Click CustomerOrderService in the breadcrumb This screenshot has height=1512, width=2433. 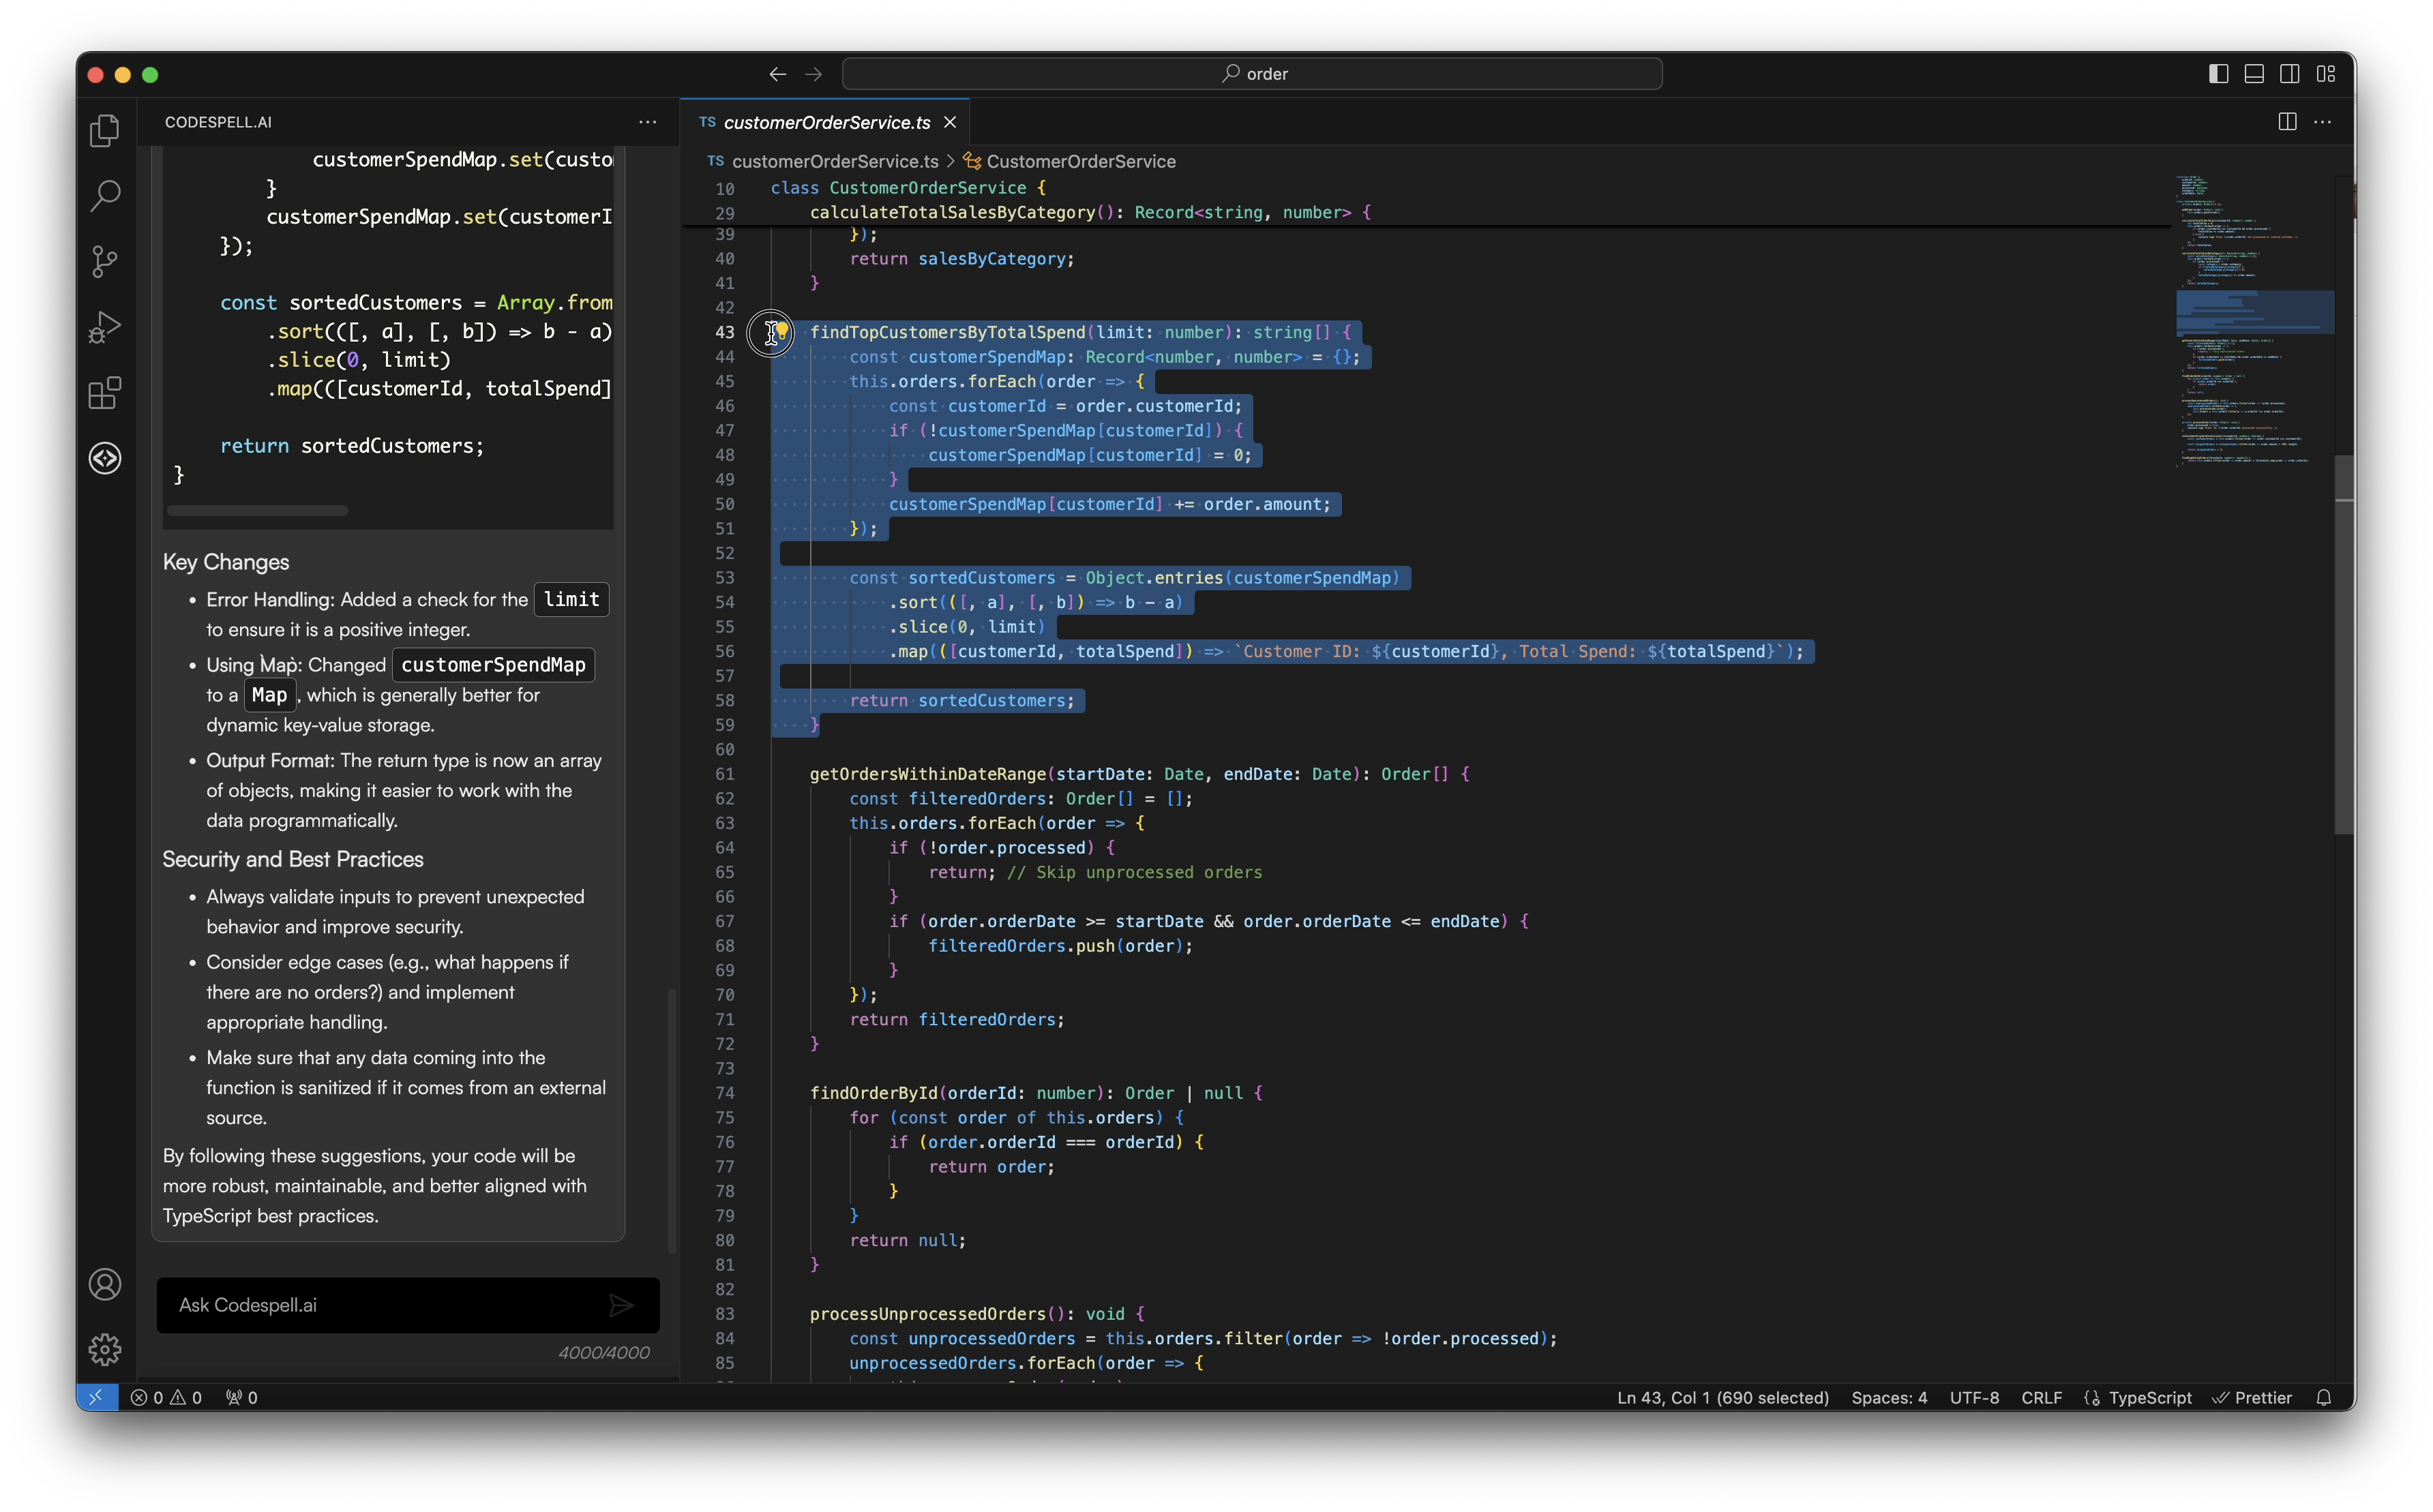[x=1080, y=162]
